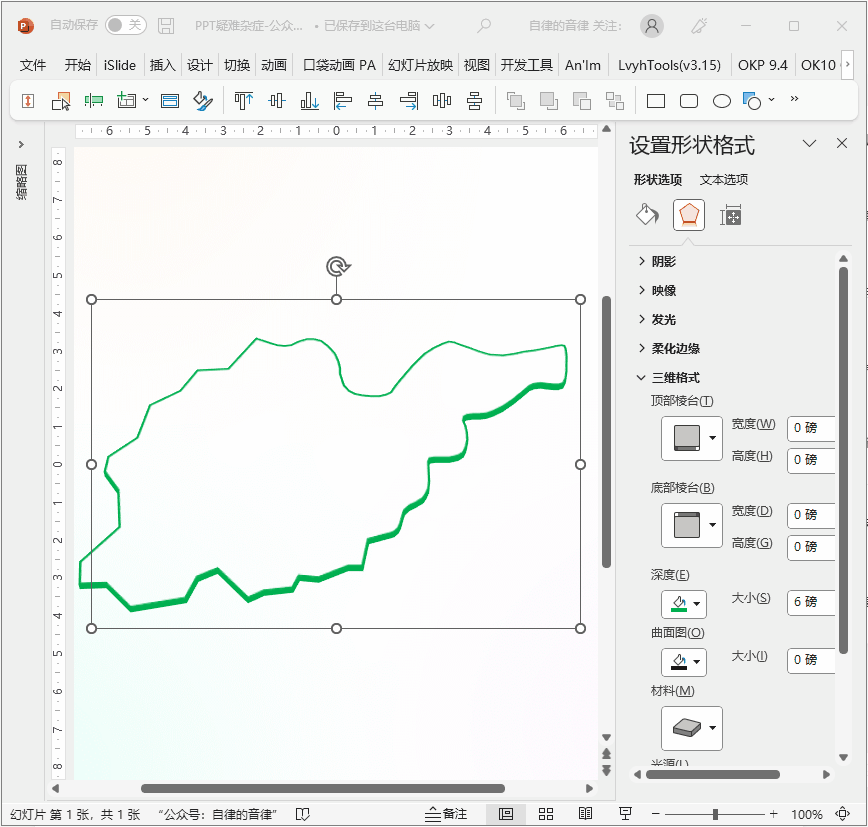Click the Align Center horizontally icon
Viewport: 868px width, 827px height.
coord(375,101)
